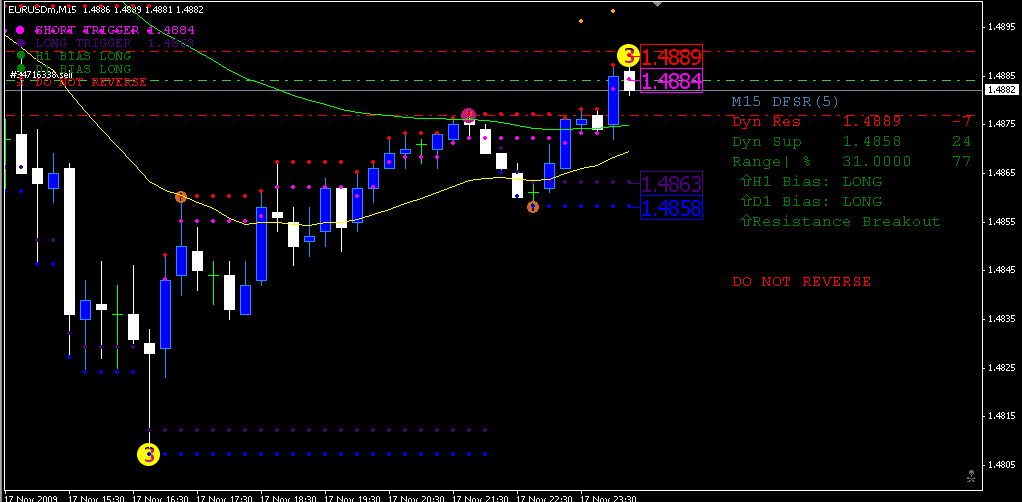Screen dimensions: 1022x502
Task: Click the 1.4865 price axis label
Action: click(1002, 173)
